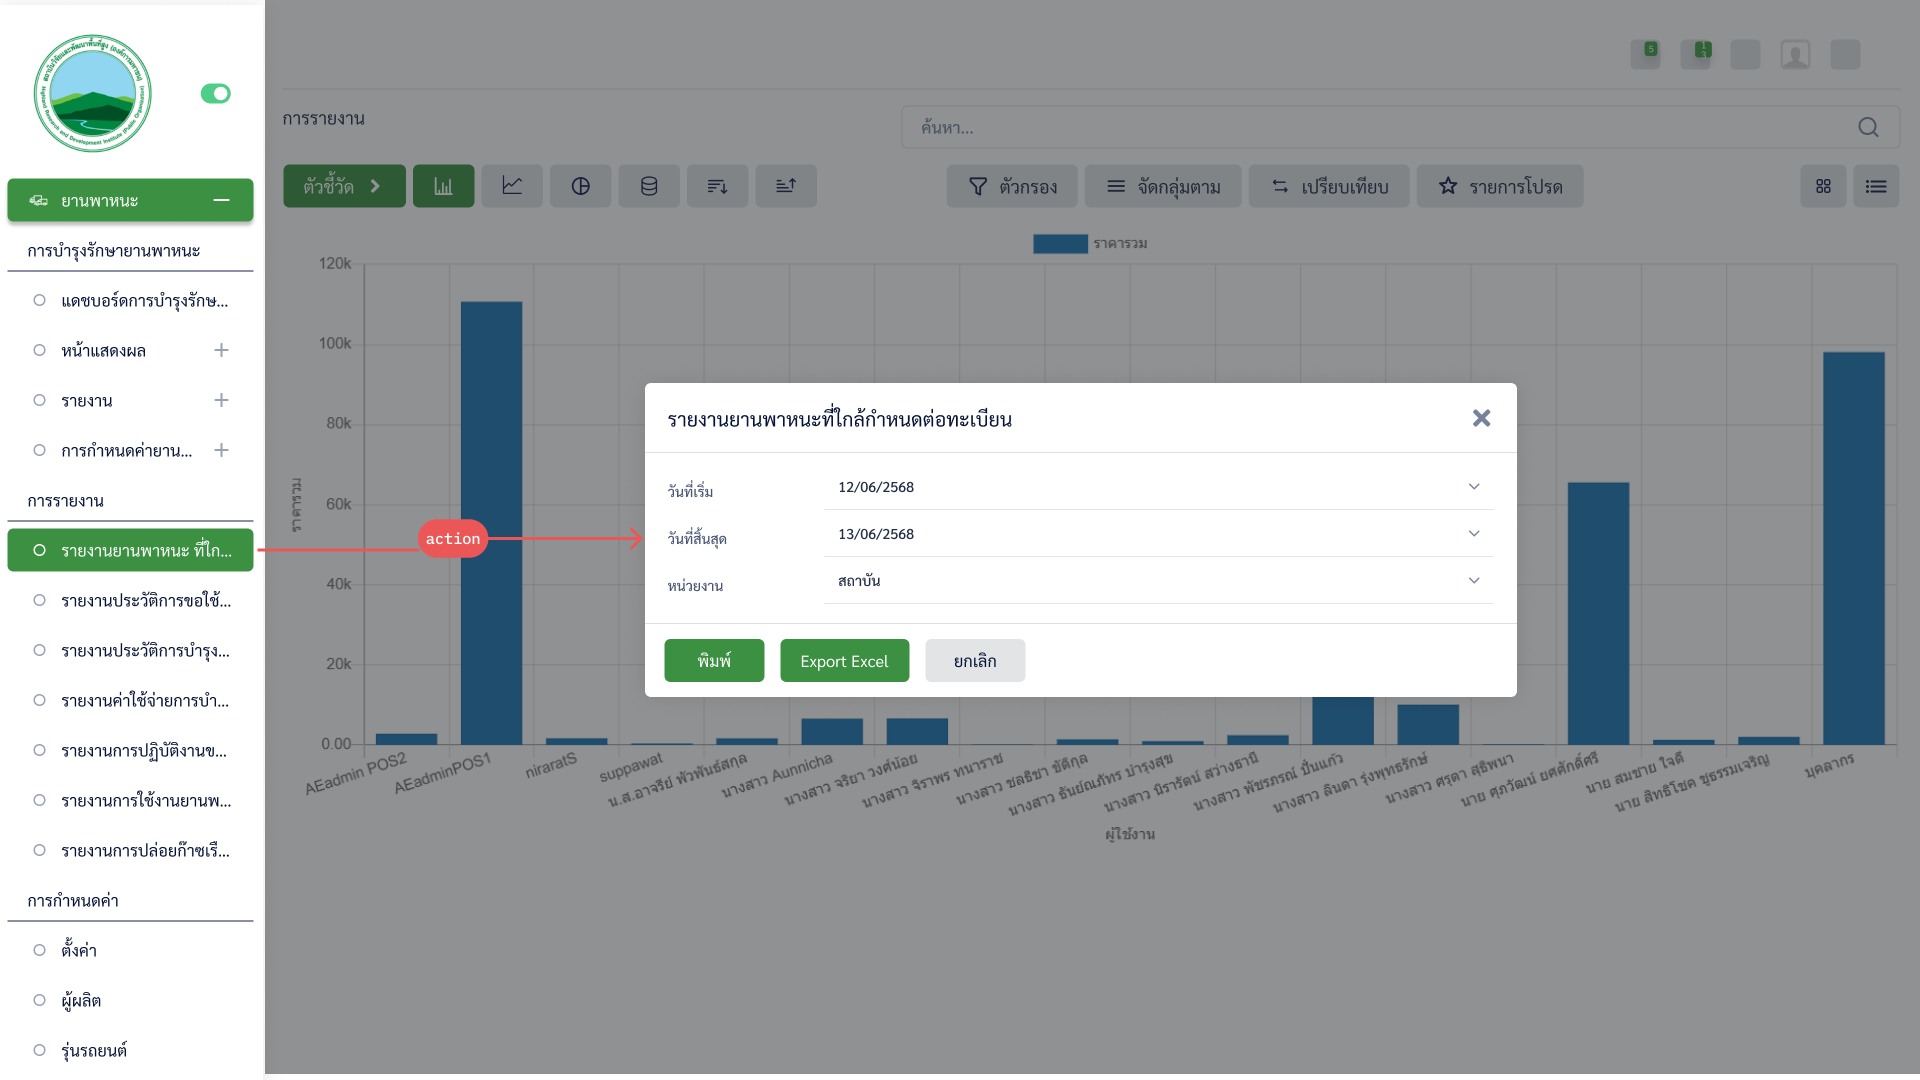Image resolution: width=1920 pixels, height=1080 pixels.
Task: Click the Export Excel button
Action: [844, 661]
